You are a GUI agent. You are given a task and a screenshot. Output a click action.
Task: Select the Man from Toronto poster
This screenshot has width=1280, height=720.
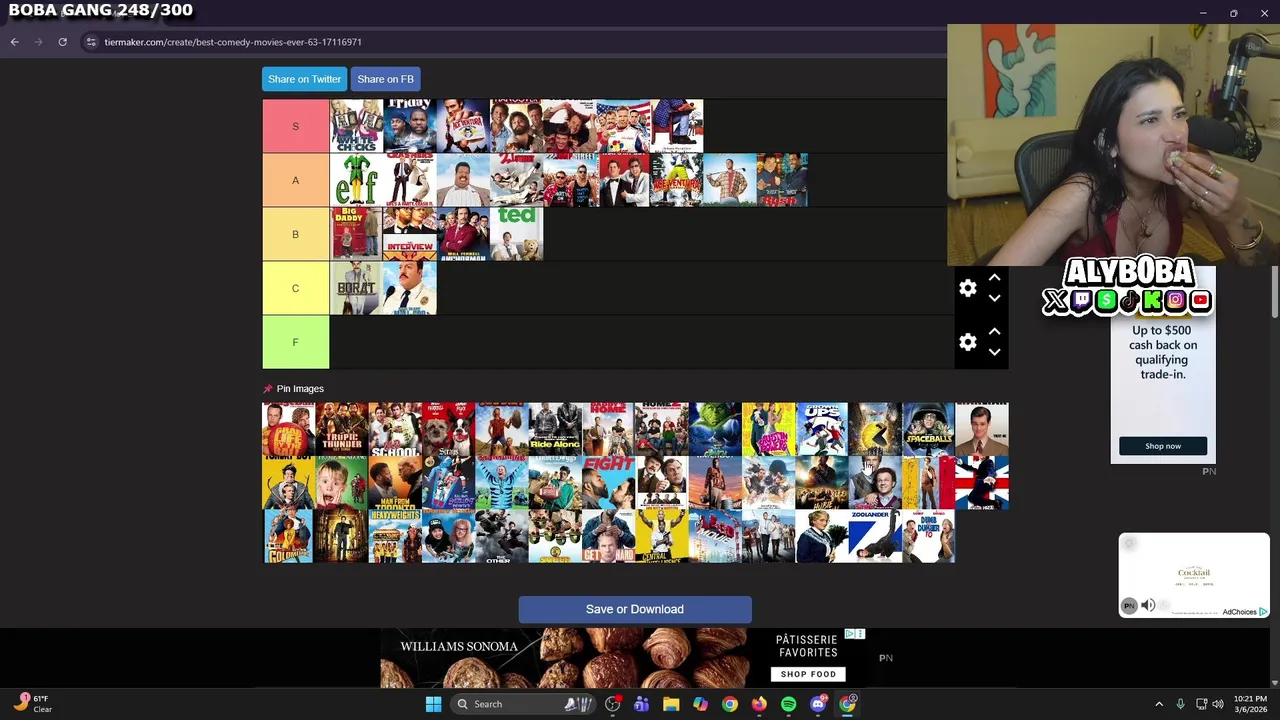click(395, 483)
